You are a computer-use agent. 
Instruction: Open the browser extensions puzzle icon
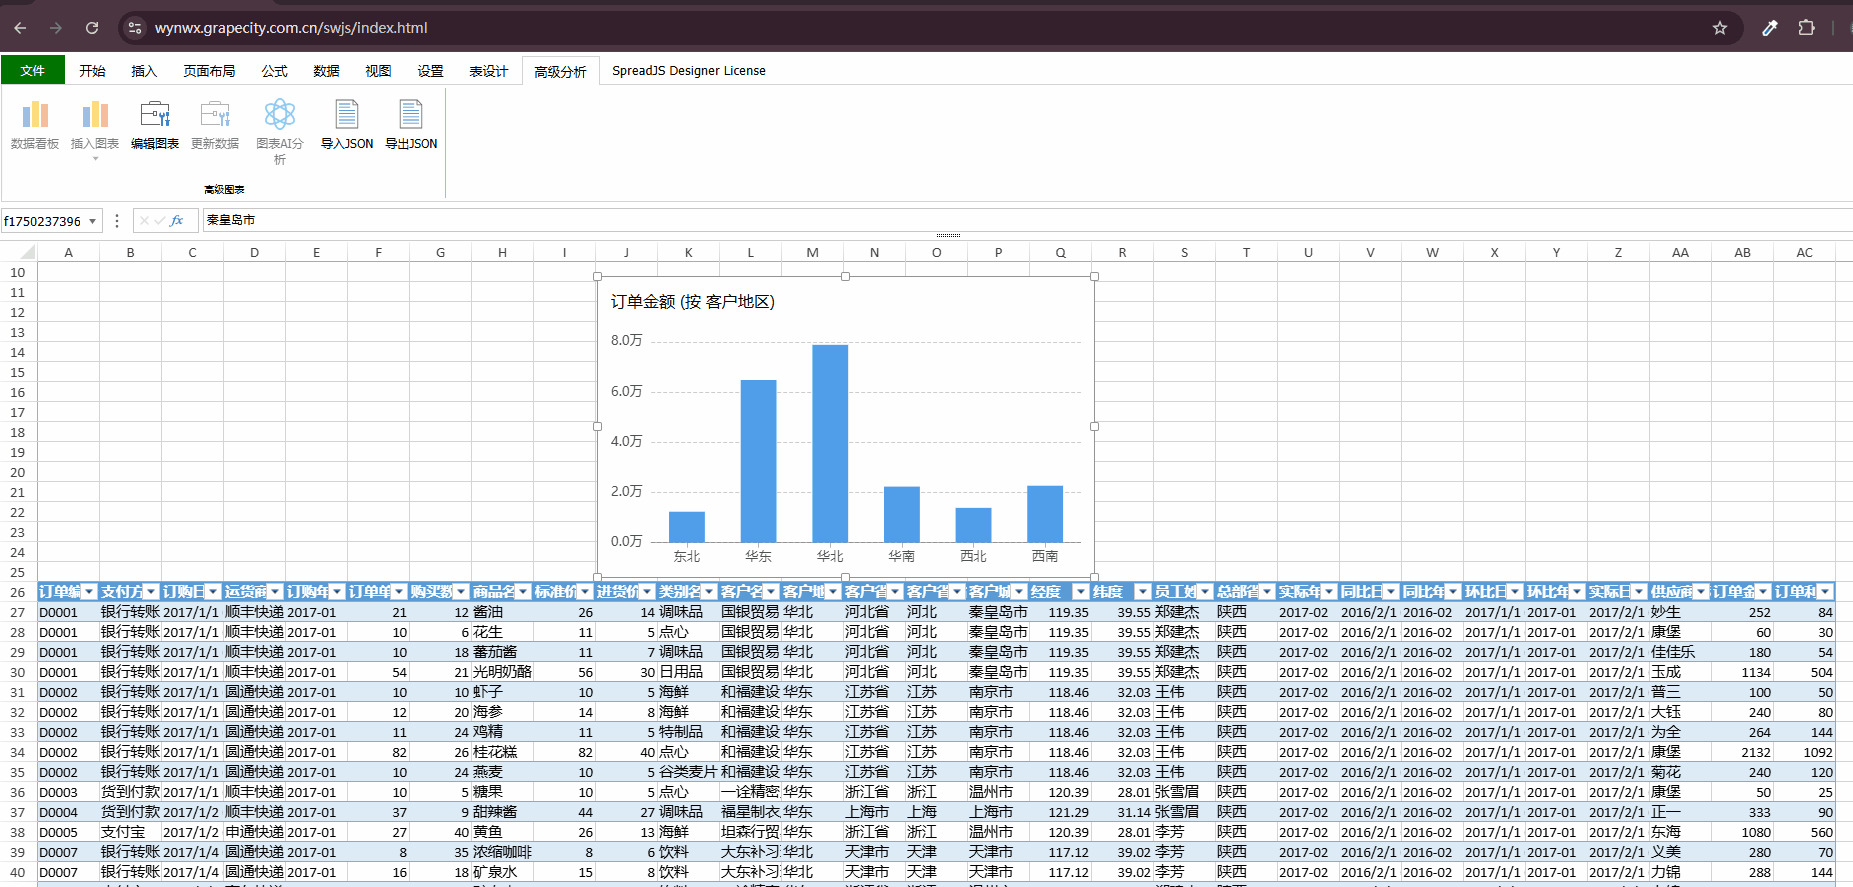pyautogui.click(x=1806, y=28)
